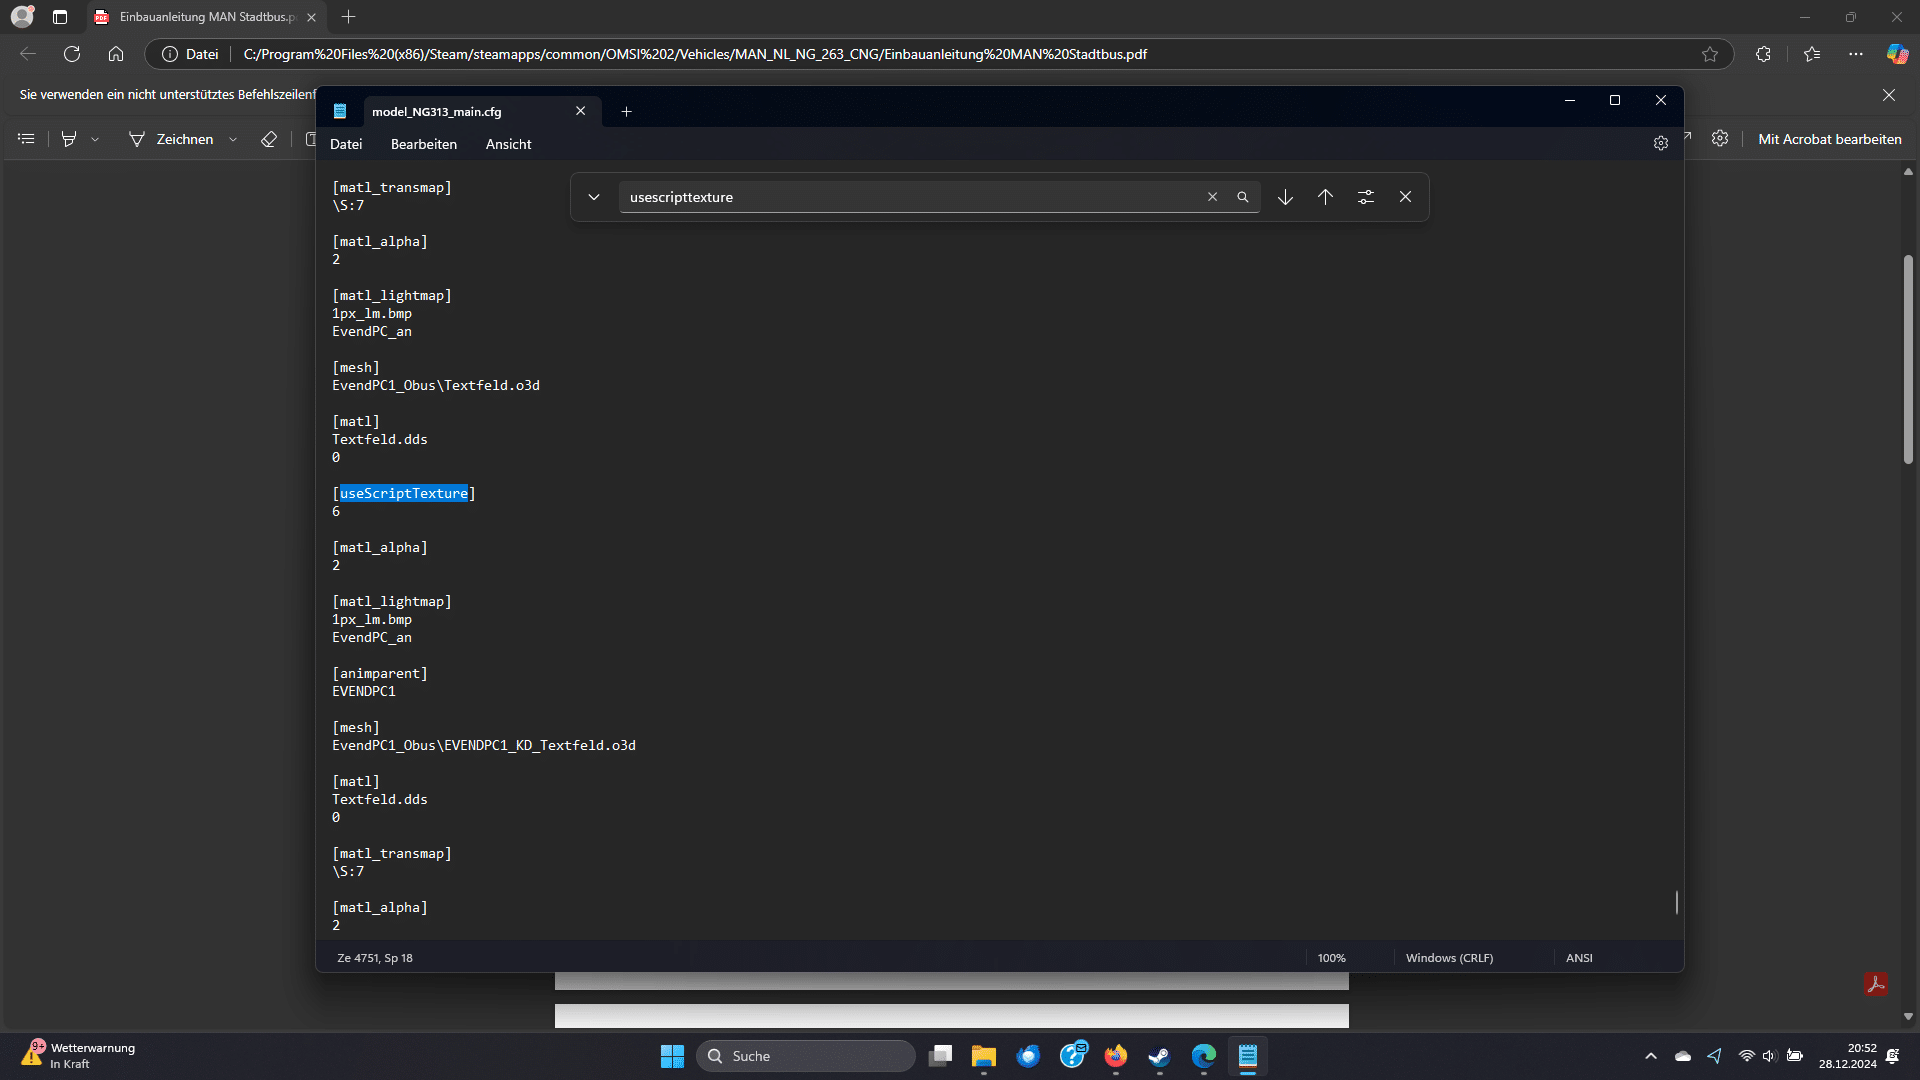Image resolution: width=1920 pixels, height=1080 pixels.
Task: Click Mit Acrobat bearbeiten
Action: pyautogui.click(x=1829, y=139)
